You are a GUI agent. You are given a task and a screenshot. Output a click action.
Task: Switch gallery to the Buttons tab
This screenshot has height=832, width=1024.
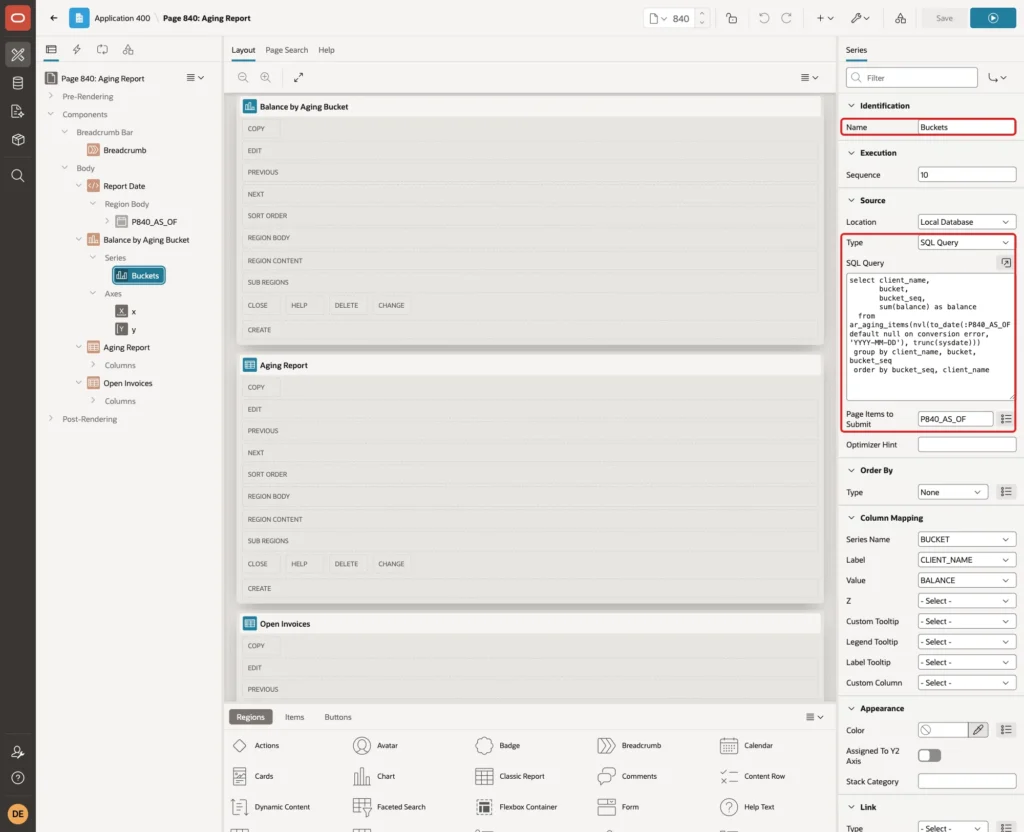338,717
